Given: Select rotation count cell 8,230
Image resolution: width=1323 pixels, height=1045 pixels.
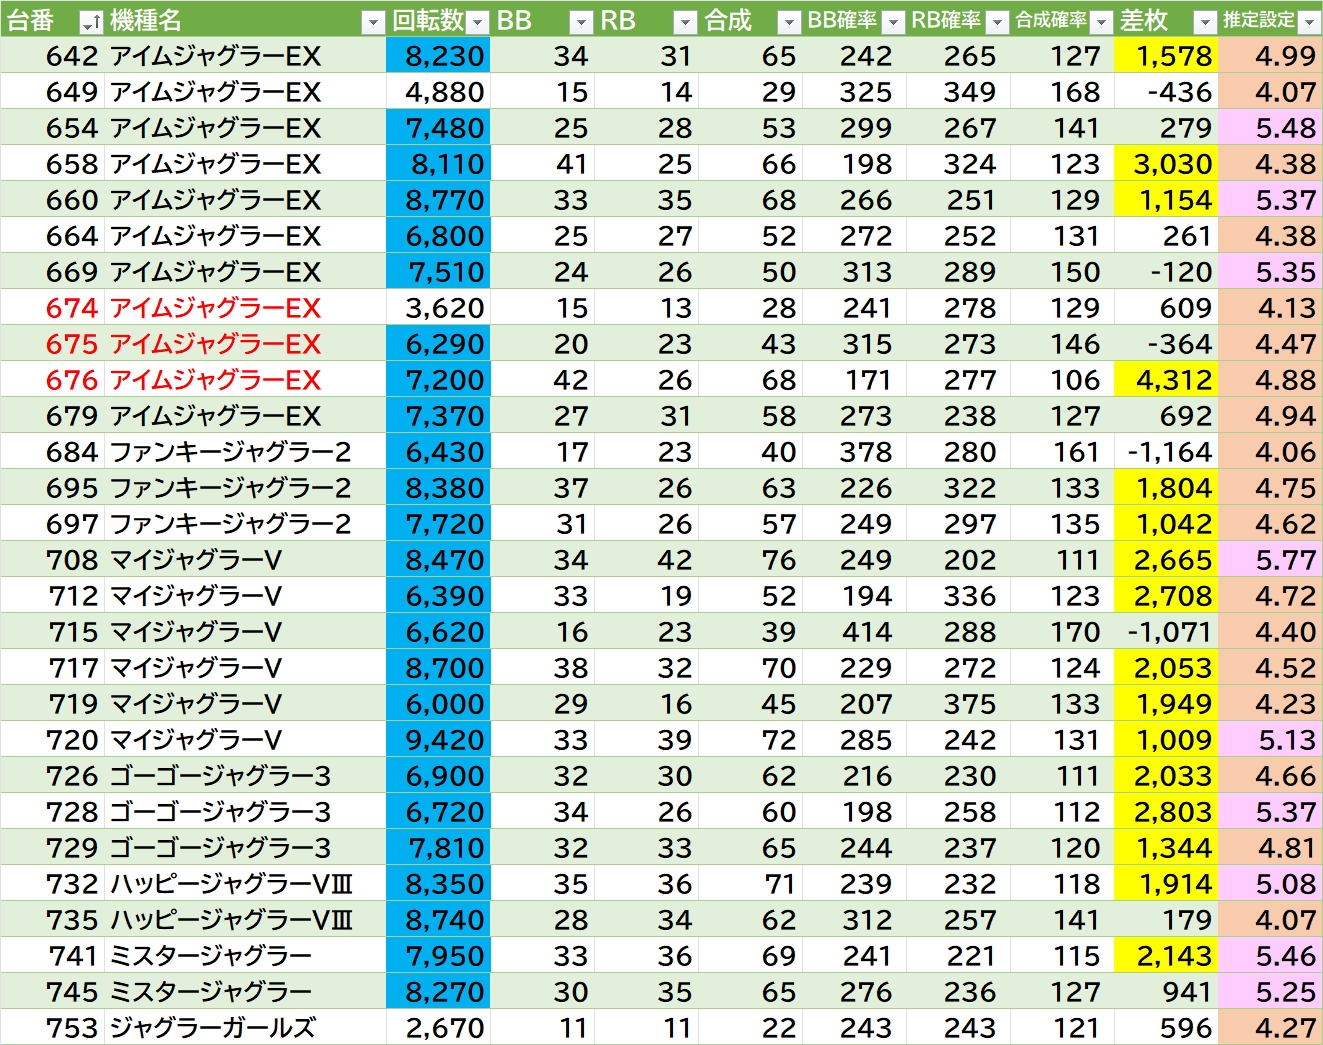Looking at the screenshot, I should point(438,56).
